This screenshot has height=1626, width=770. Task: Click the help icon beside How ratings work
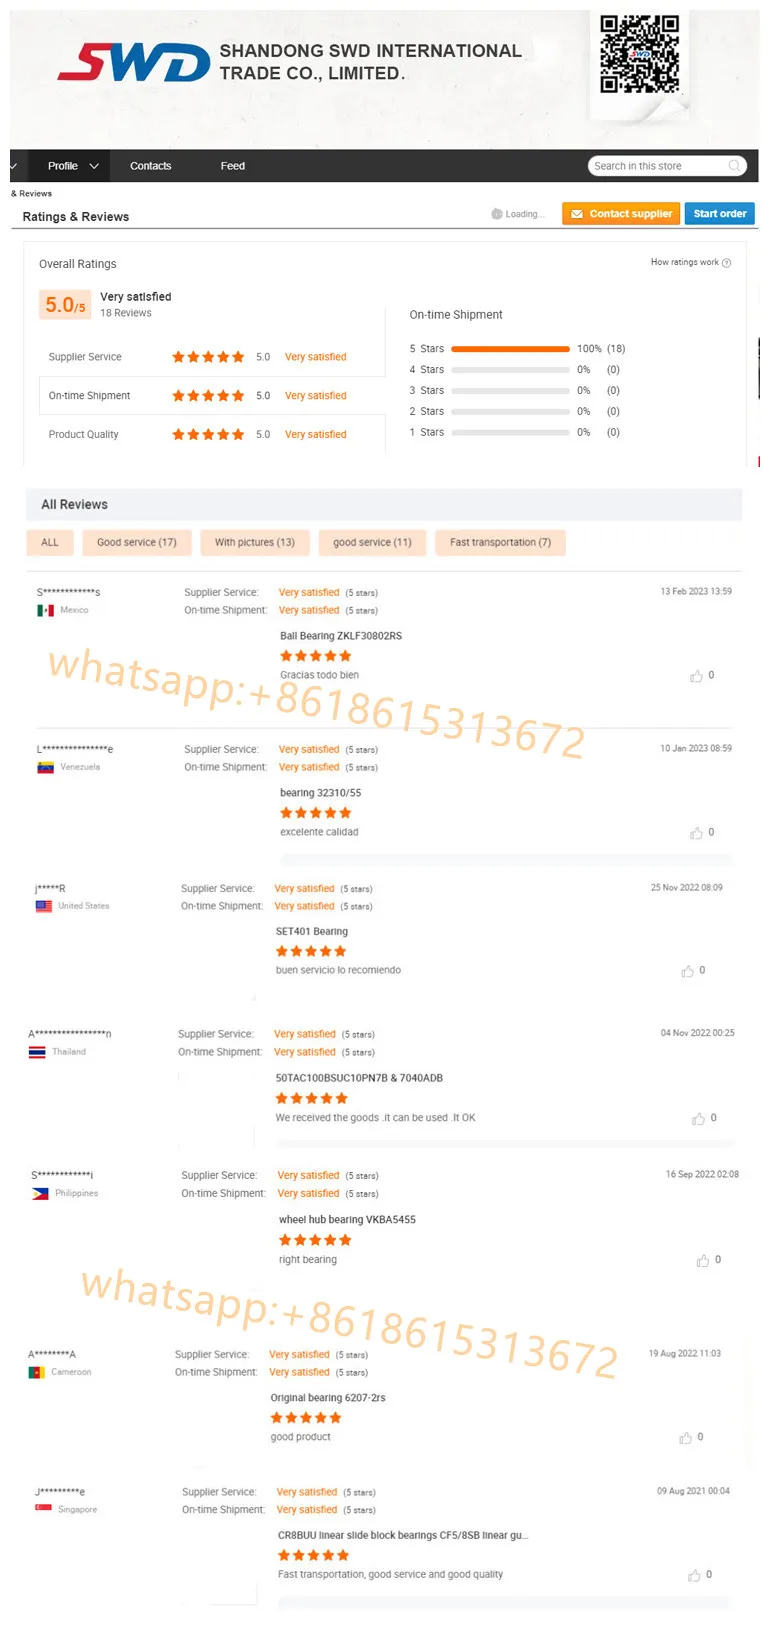point(726,263)
